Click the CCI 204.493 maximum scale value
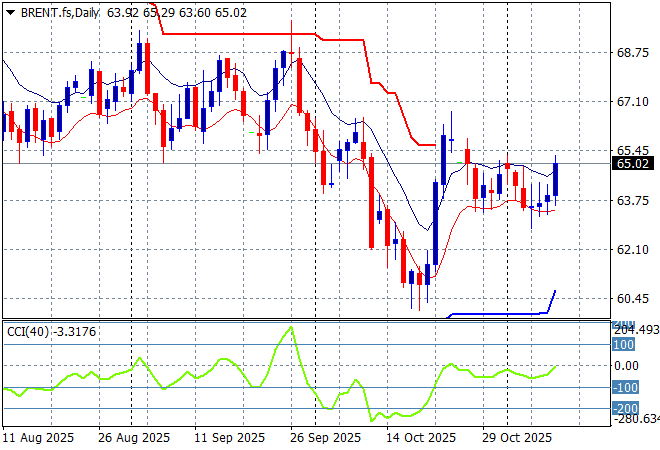Viewport: 660px width, 450px height. coord(636,330)
